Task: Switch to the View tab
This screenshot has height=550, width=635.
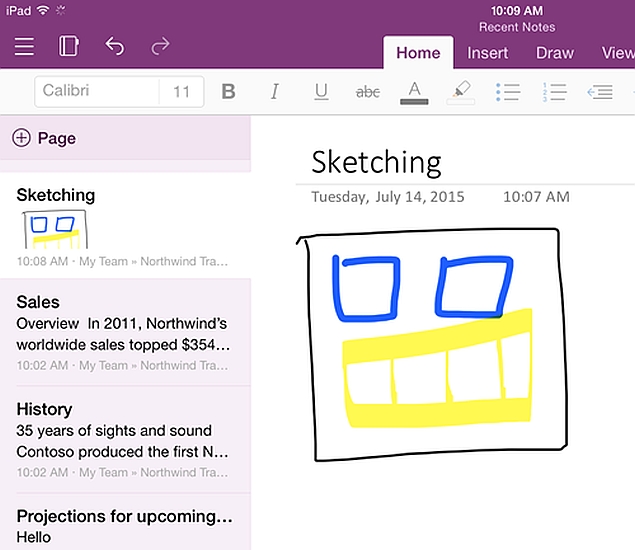Action: [x=618, y=53]
